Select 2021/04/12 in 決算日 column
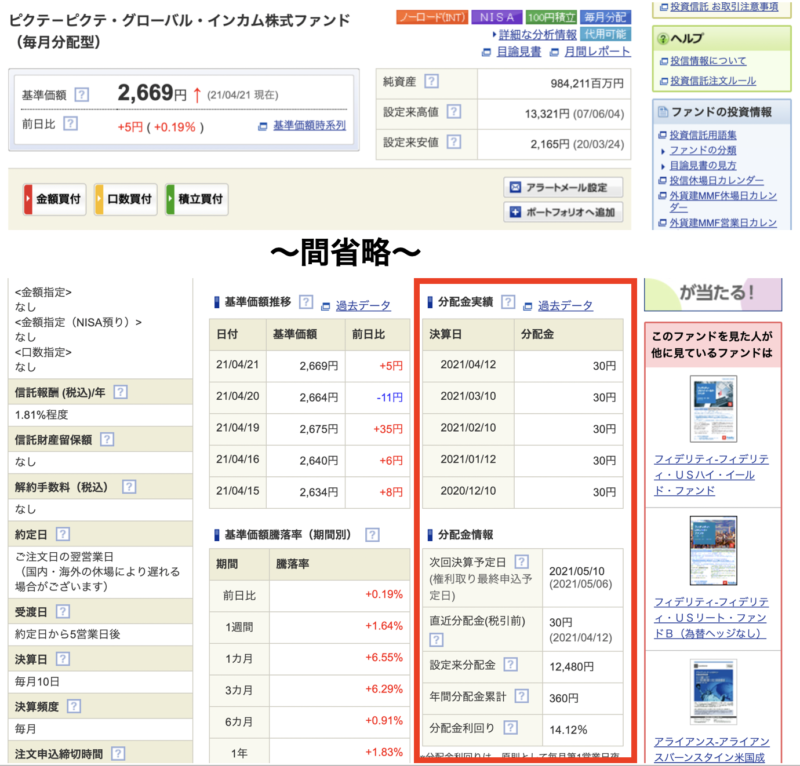Screen dimensions: 800x766 (x=468, y=364)
